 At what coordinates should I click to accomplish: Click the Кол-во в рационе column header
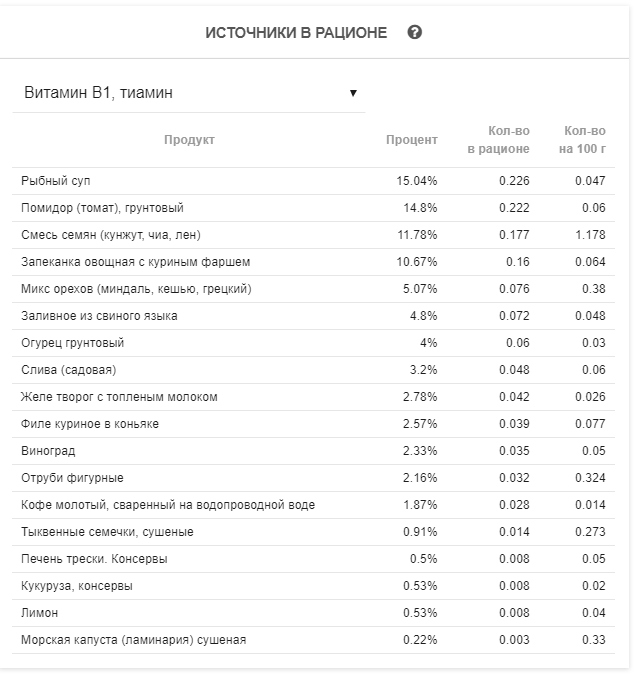(x=498, y=140)
